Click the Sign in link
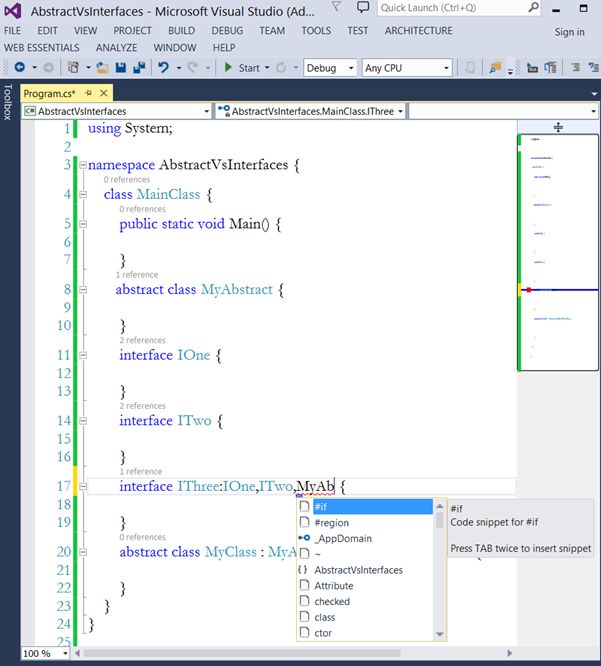601x666 pixels. point(569,32)
